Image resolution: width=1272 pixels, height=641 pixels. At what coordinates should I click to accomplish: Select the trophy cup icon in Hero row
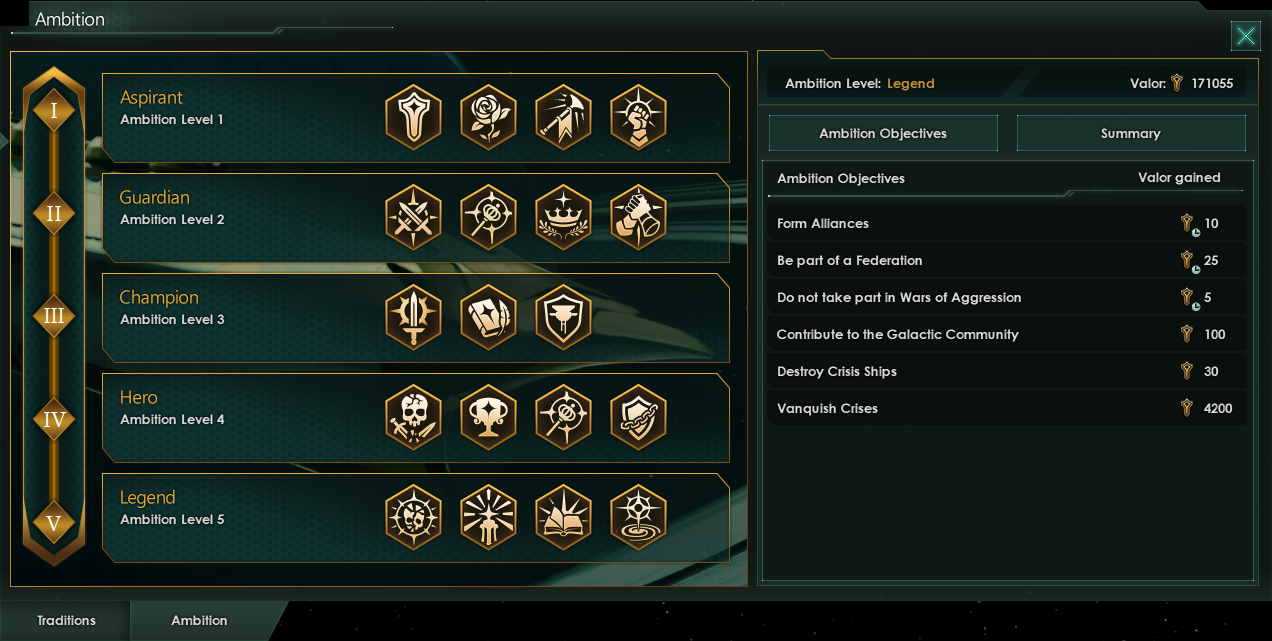pos(488,417)
